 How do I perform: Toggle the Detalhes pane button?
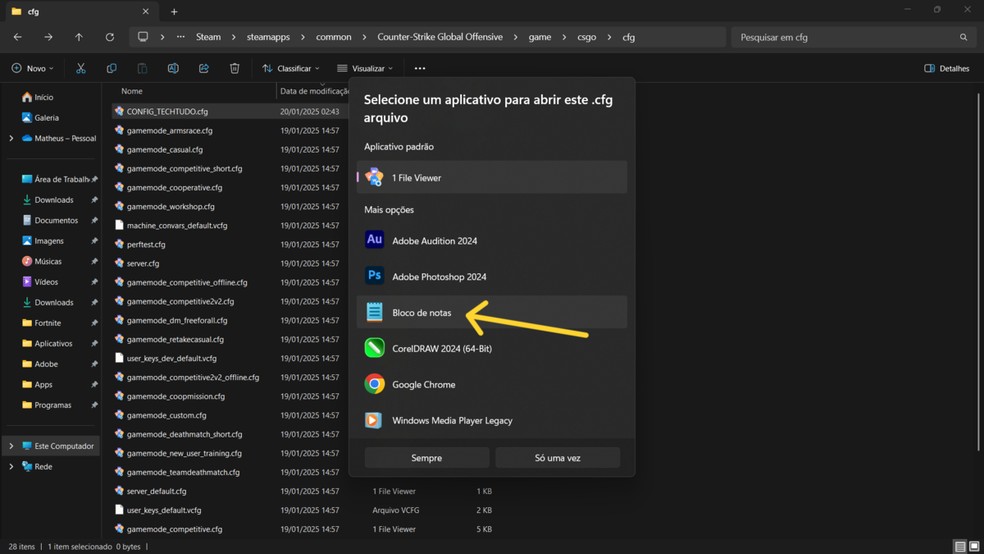(947, 69)
